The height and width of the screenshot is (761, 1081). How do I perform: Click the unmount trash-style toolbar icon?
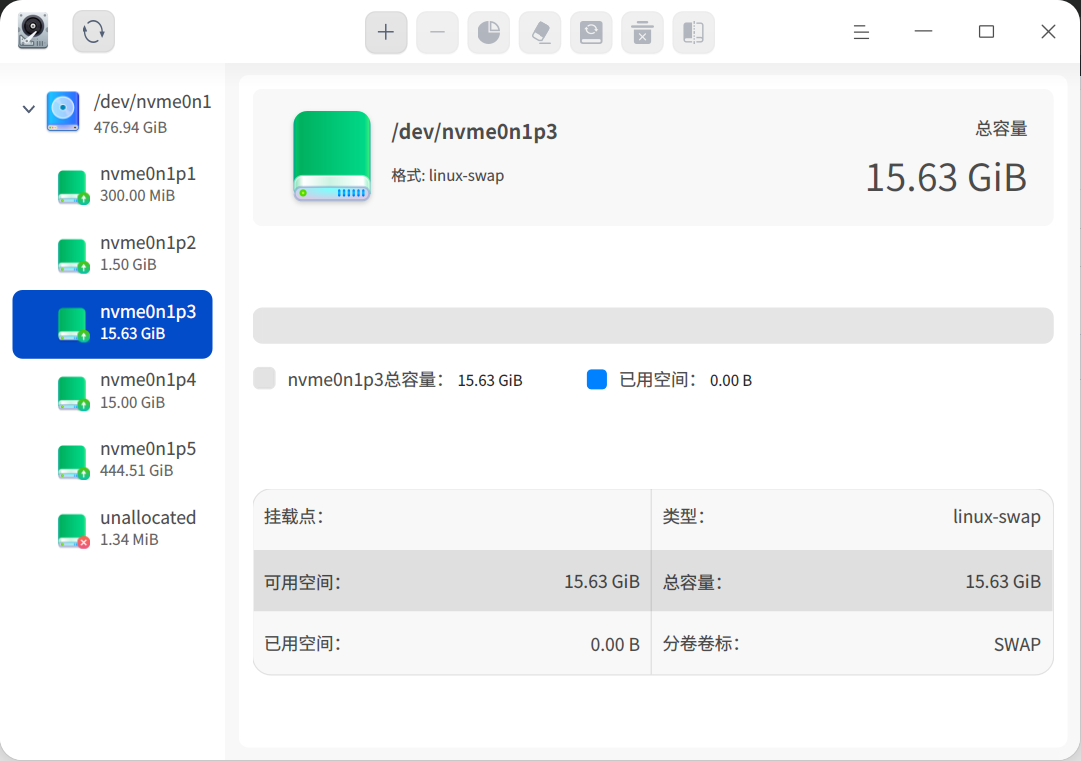point(643,32)
